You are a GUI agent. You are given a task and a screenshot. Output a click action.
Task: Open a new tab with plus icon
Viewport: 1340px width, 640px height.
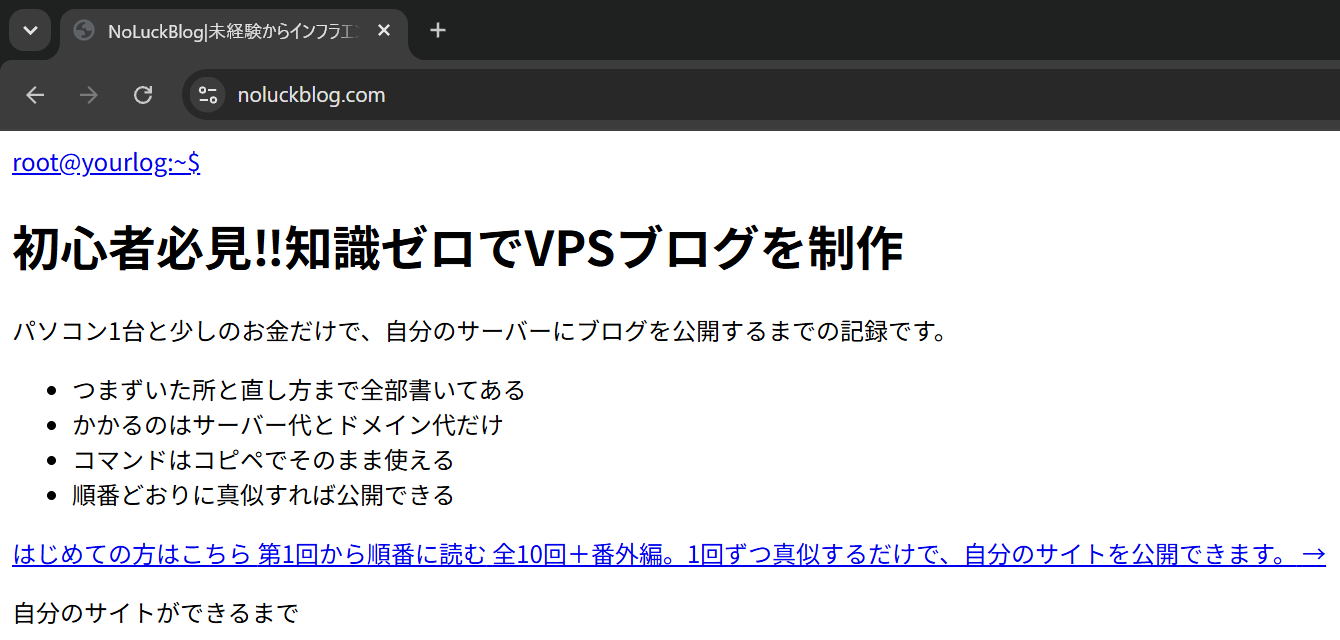point(437,30)
